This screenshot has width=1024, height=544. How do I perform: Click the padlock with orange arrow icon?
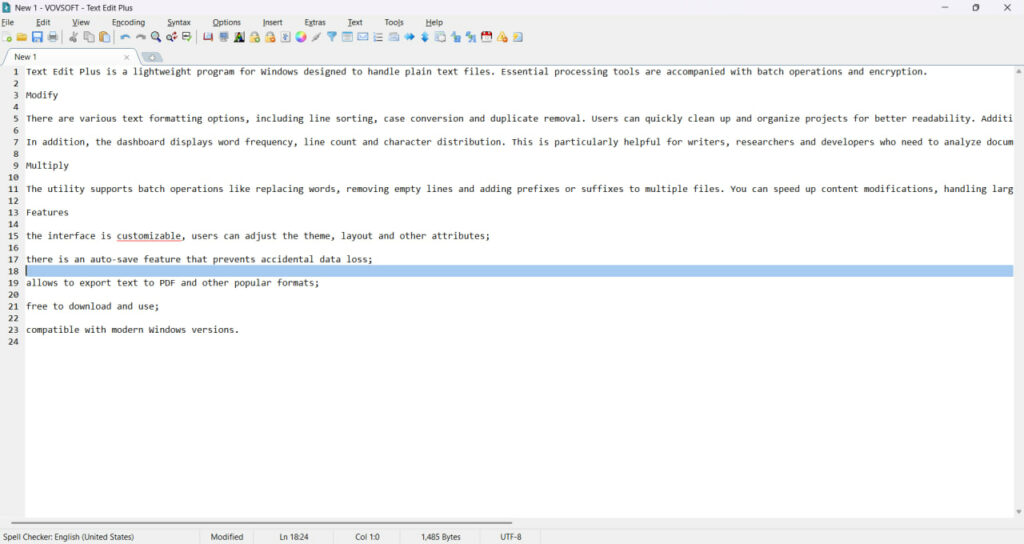pyautogui.click(x=270, y=37)
